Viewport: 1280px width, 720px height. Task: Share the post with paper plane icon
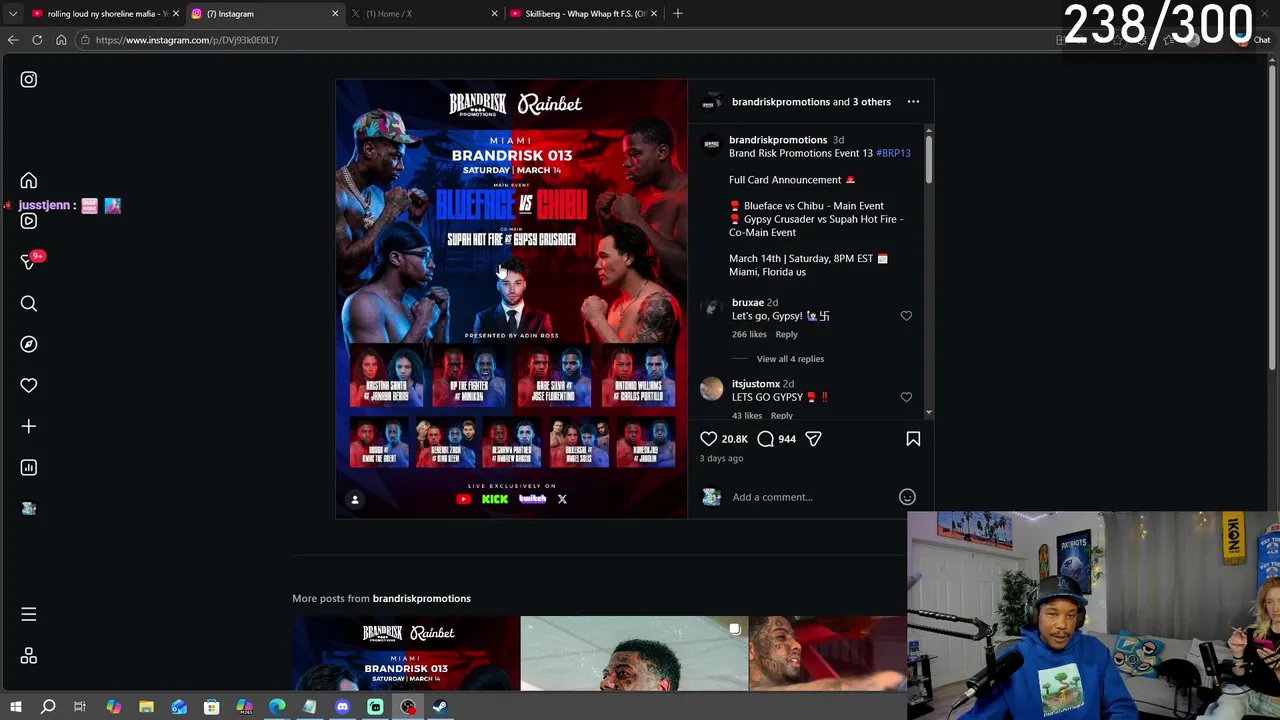tap(813, 438)
